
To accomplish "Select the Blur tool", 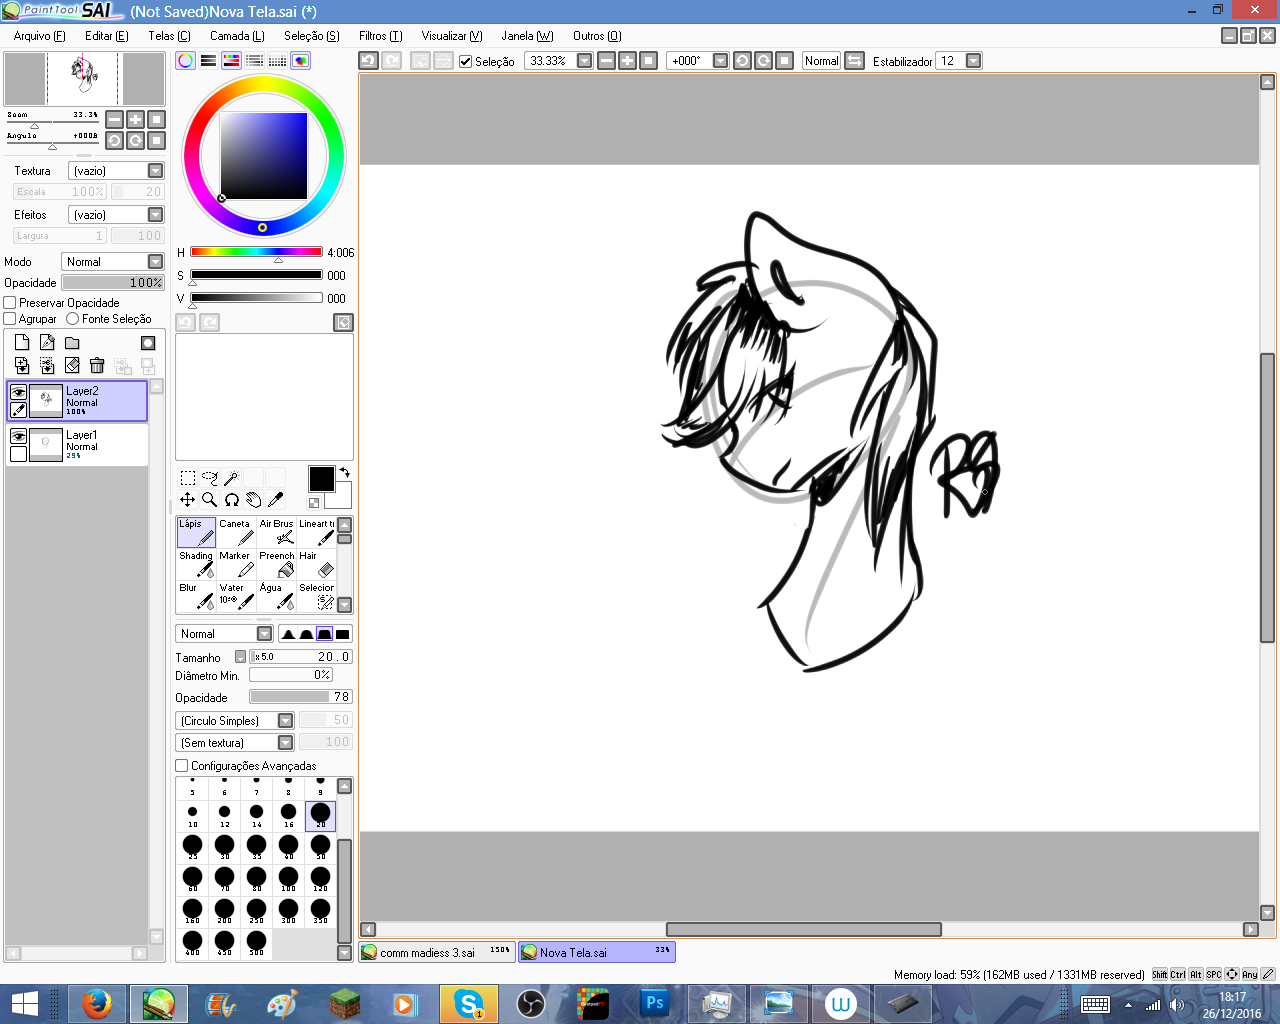I will pyautogui.click(x=196, y=596).
